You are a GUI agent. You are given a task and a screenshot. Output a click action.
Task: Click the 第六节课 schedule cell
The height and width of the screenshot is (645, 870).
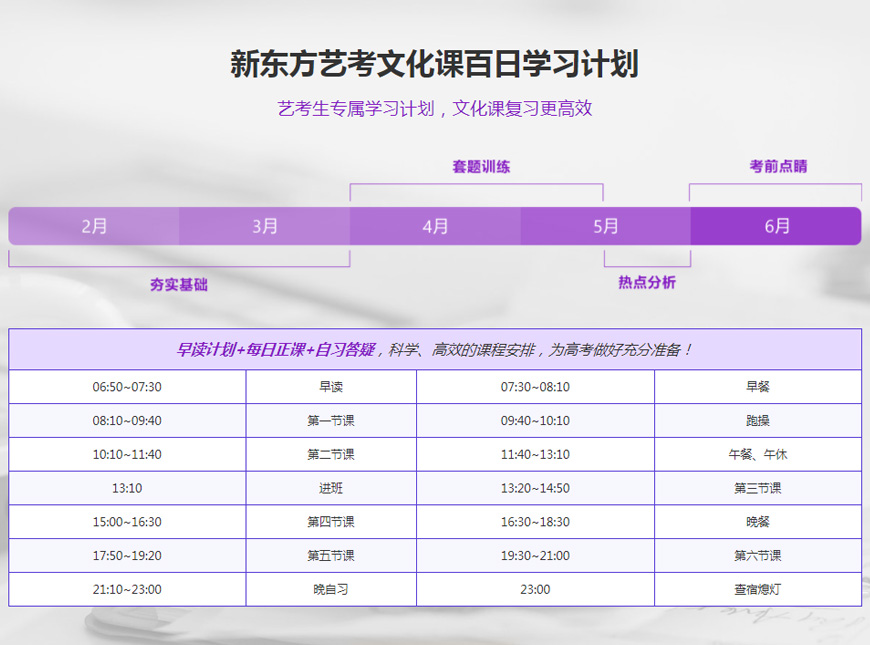(x=757, y=556)
